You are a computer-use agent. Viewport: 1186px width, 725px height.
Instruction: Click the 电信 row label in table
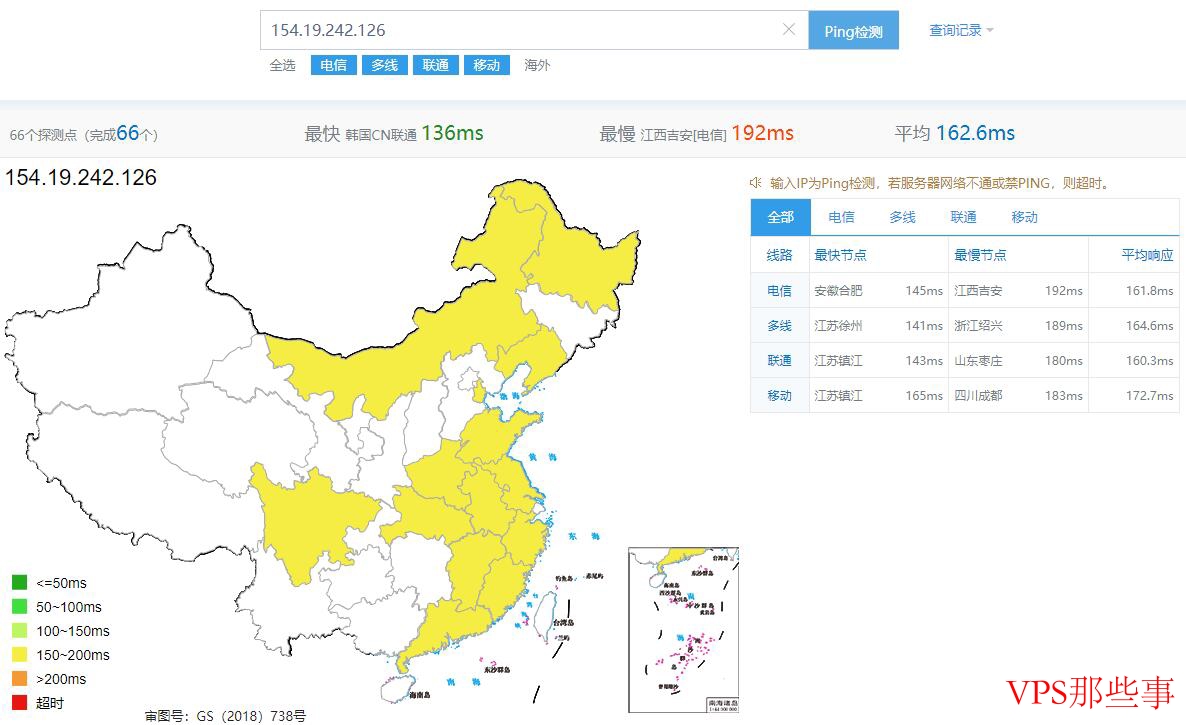779,290
